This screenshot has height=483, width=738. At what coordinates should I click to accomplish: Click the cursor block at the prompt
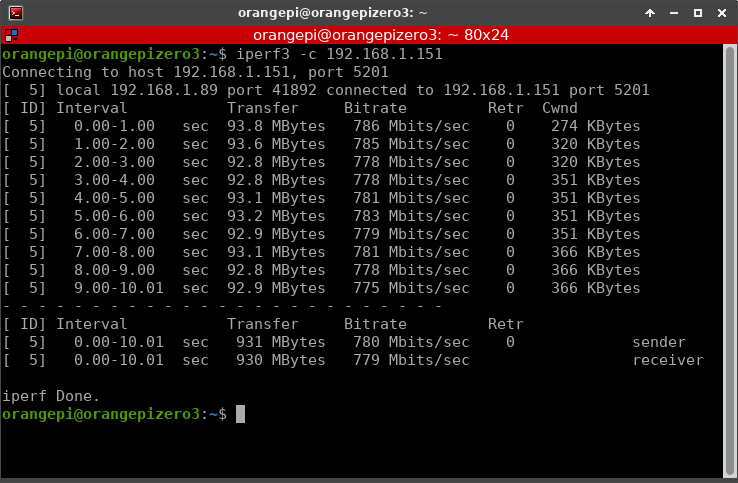pyautogui.click(x=240, y=414)
